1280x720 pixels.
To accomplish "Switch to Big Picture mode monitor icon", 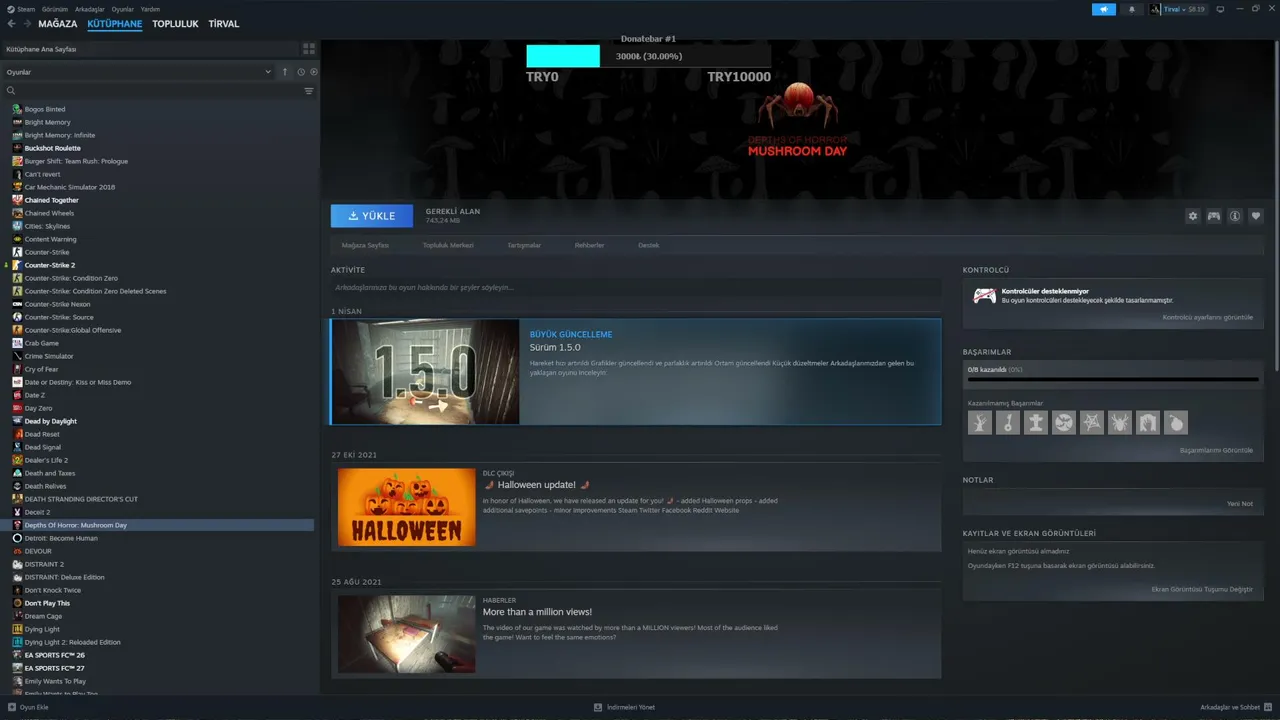I will (x=1220, y=9).
